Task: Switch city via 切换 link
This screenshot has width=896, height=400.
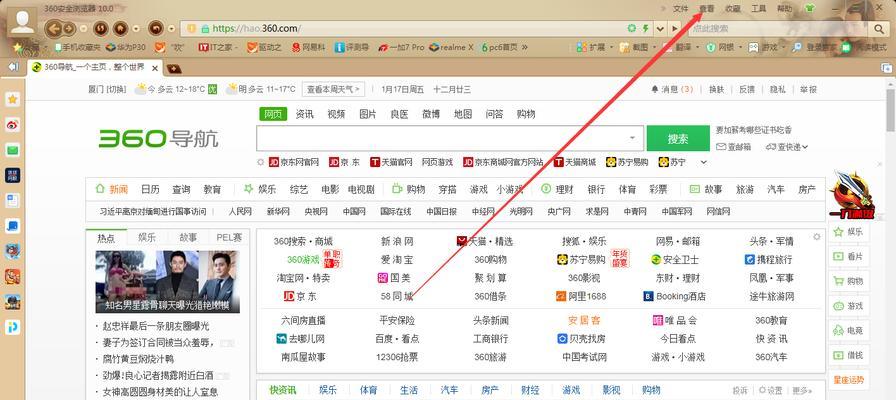Action: coord(117,90)
